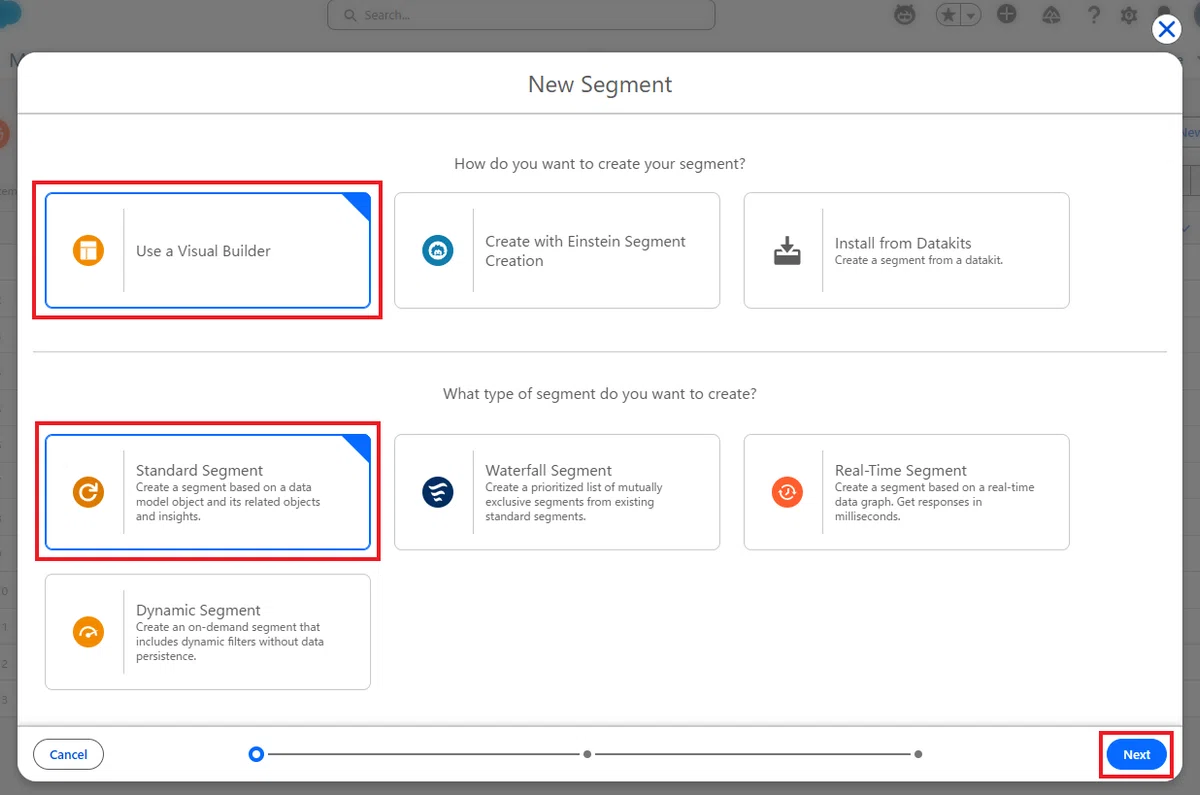This screenshot has height=795, width=1200.
Task: Pick the Standard Segment type
Action: coord(208,492)
